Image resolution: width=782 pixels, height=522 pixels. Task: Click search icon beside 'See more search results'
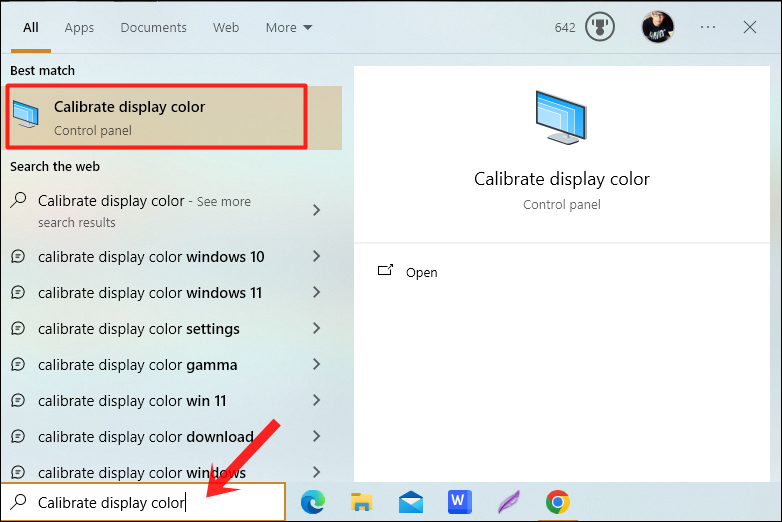18,200
